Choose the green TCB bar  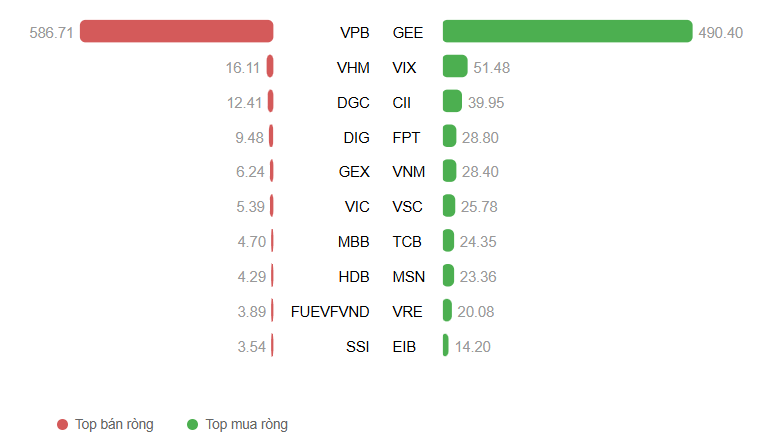(448, 241)
